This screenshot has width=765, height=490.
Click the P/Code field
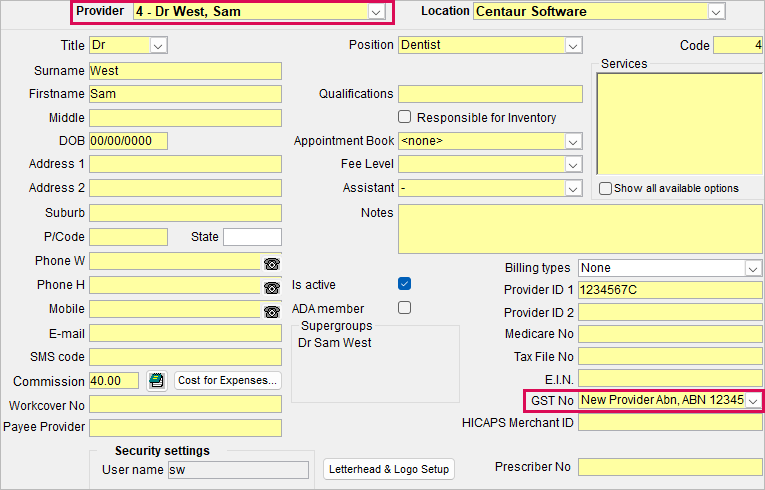tap(128, 237)
